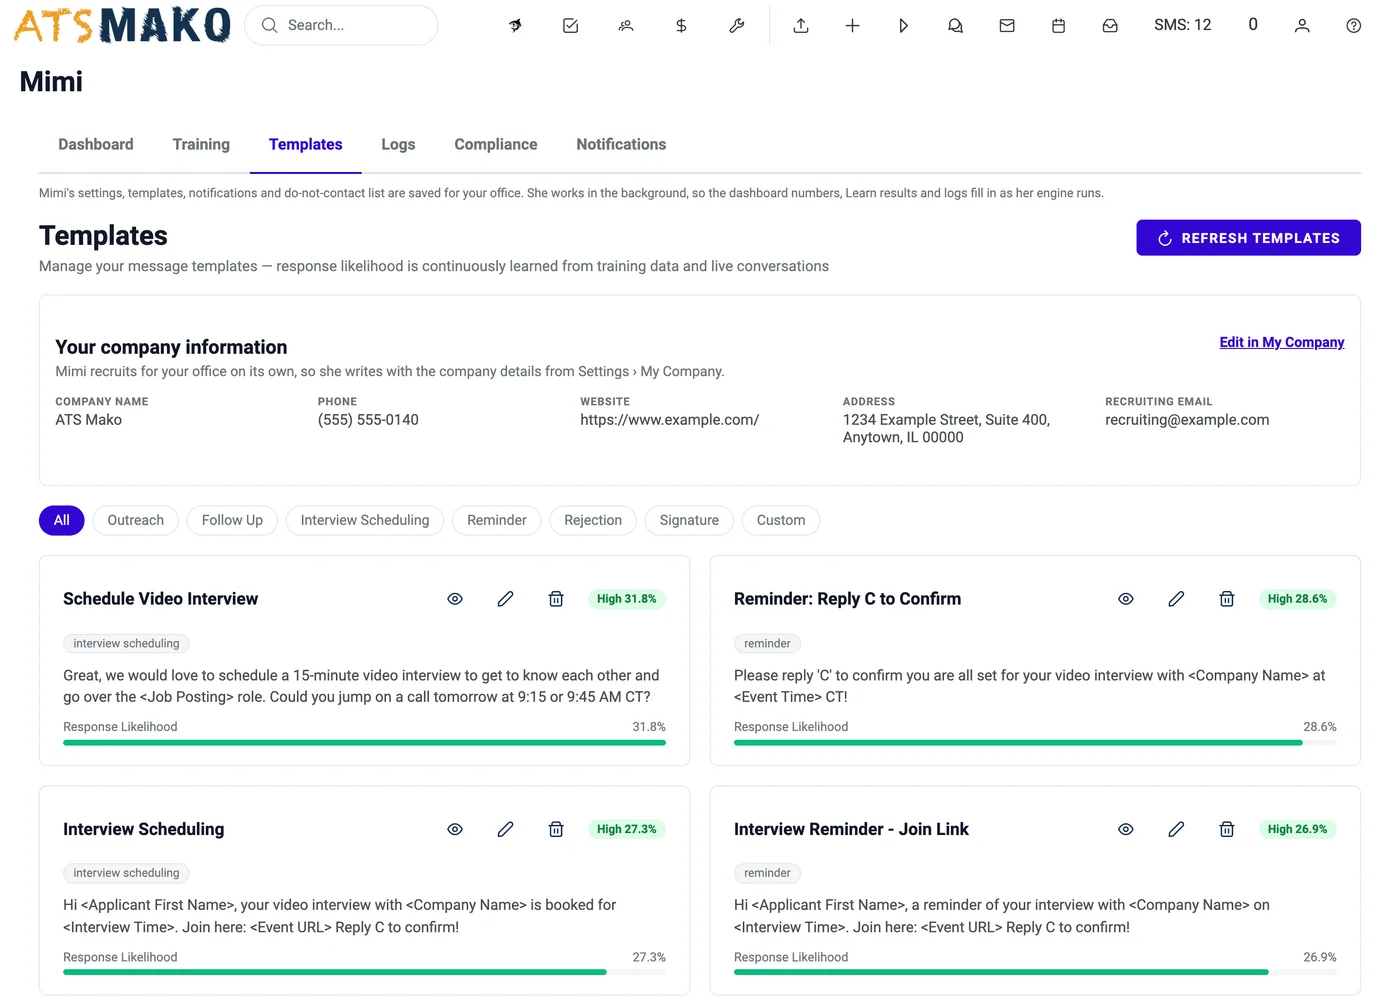This screenshot has height=1008, width=1400.
Task: Filter templates by Rejection
Action: point(593,520)
